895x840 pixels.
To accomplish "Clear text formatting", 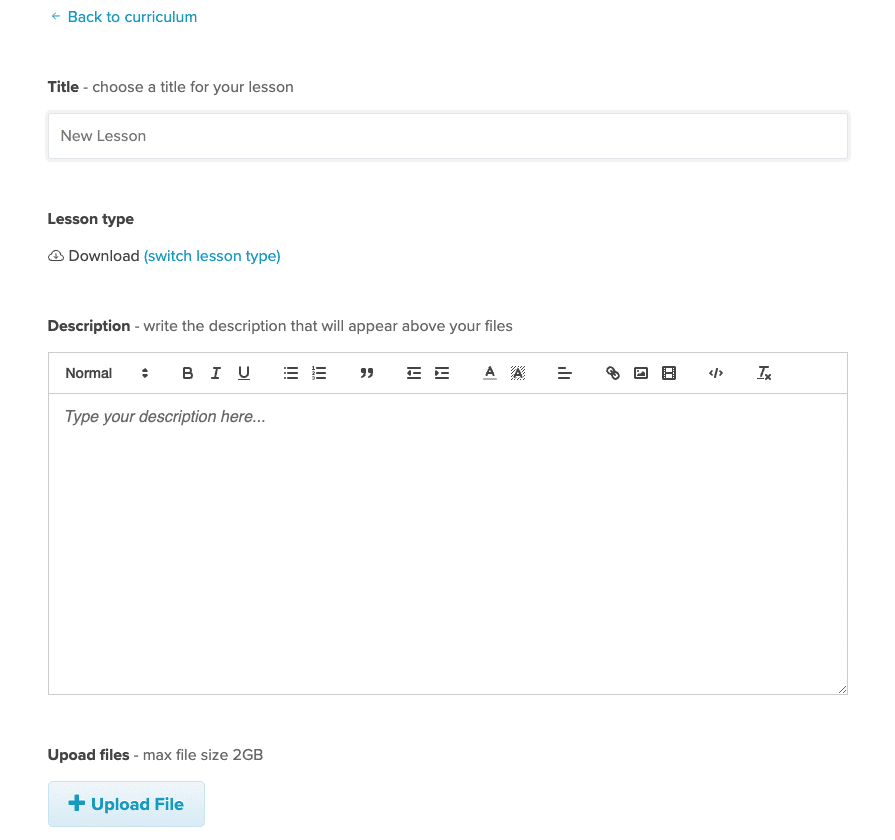I will 764,373.
